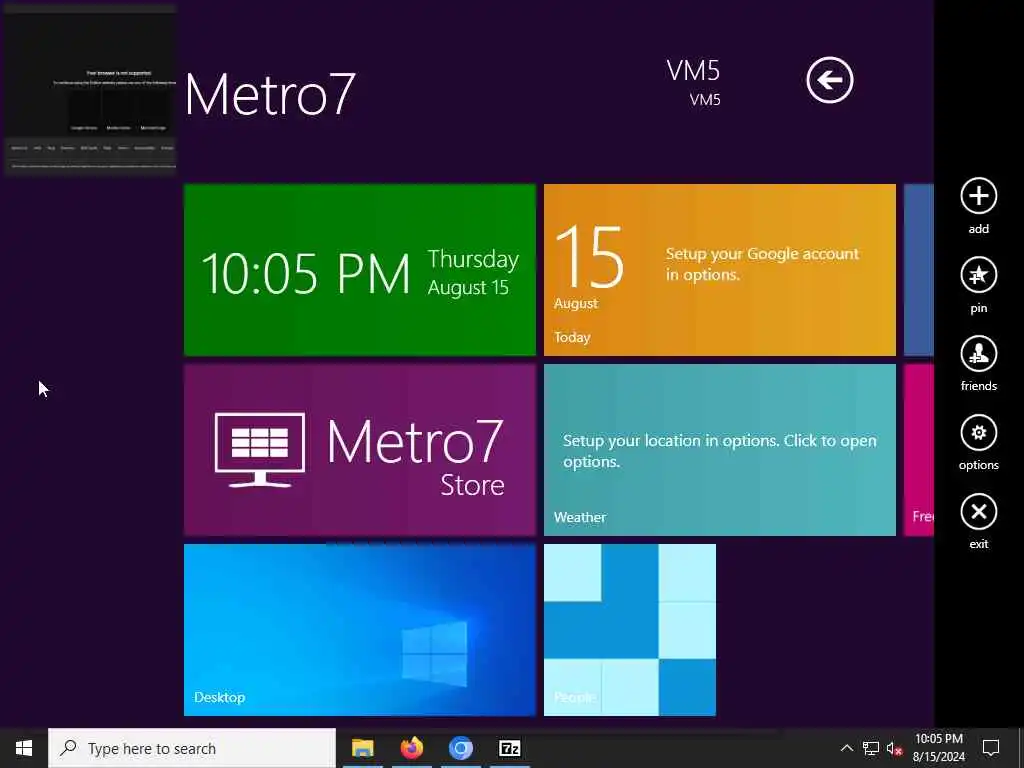Click the taskbar search box
This screenshot has width=1024, height=768.
click(192, 748)
